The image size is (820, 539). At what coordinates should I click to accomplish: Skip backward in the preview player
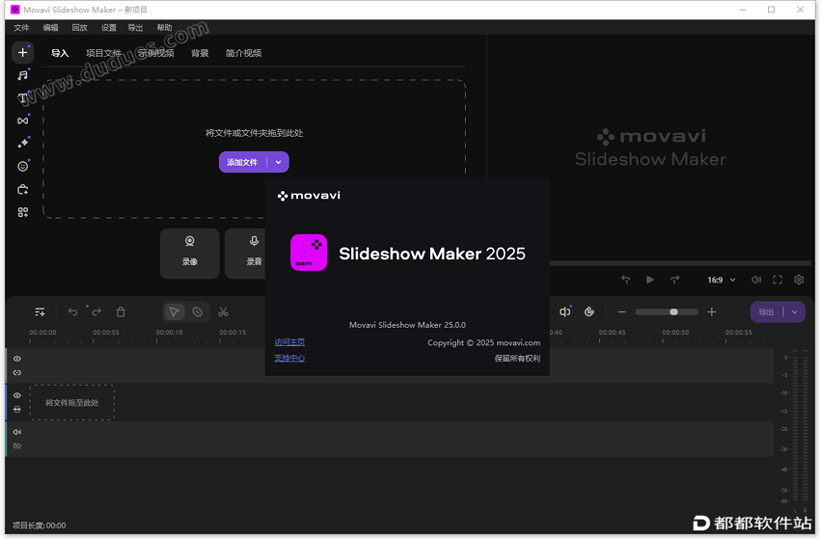click(625, 280)
